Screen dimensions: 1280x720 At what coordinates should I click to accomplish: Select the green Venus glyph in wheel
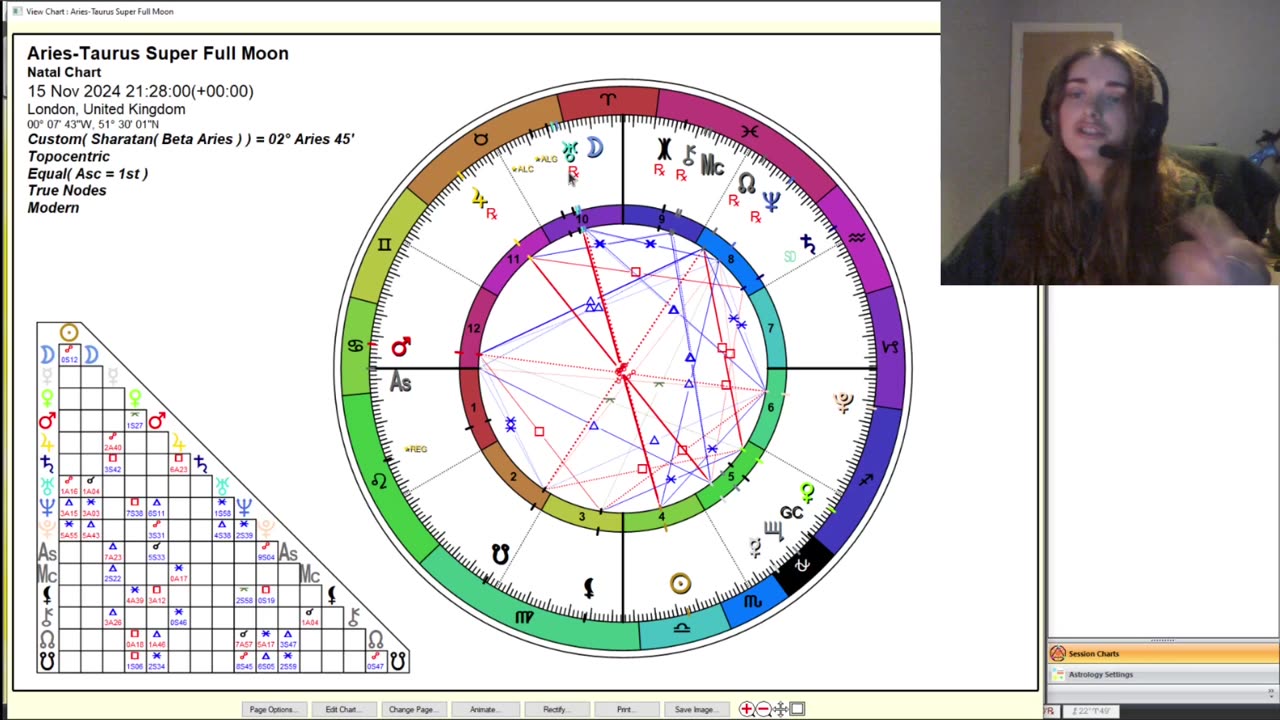pyautogui.click(x=808, y=493)
